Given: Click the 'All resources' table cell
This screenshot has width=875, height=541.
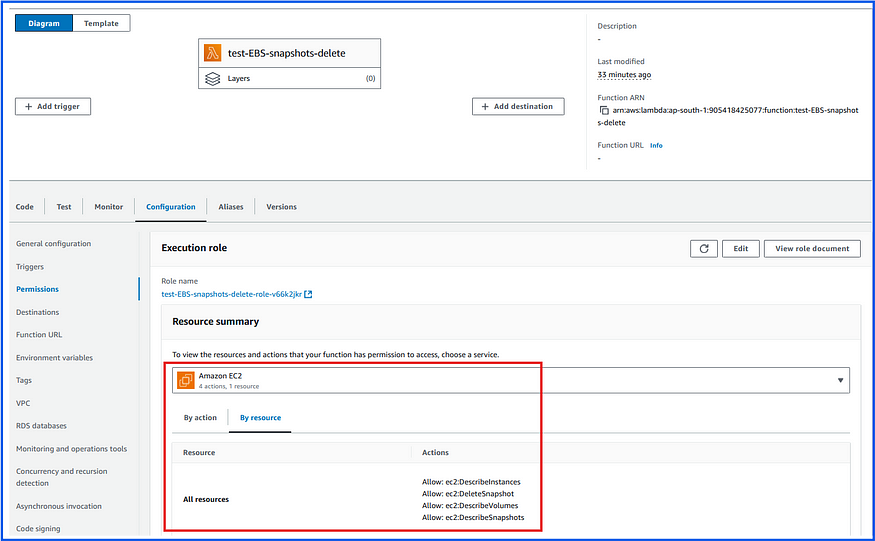Looking at the screenshot, I should pyautogui.click(x=206, y=500).
